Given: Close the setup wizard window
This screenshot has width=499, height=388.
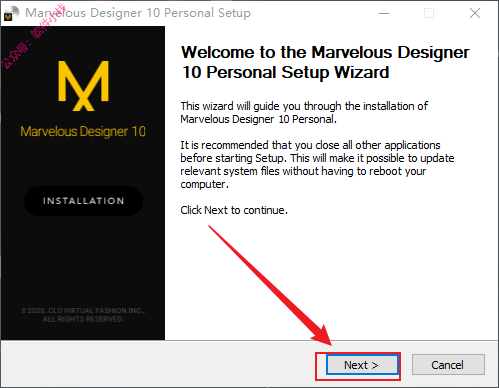Looking at the screenshot, I should pyautogui.click(x=475, y=13).
